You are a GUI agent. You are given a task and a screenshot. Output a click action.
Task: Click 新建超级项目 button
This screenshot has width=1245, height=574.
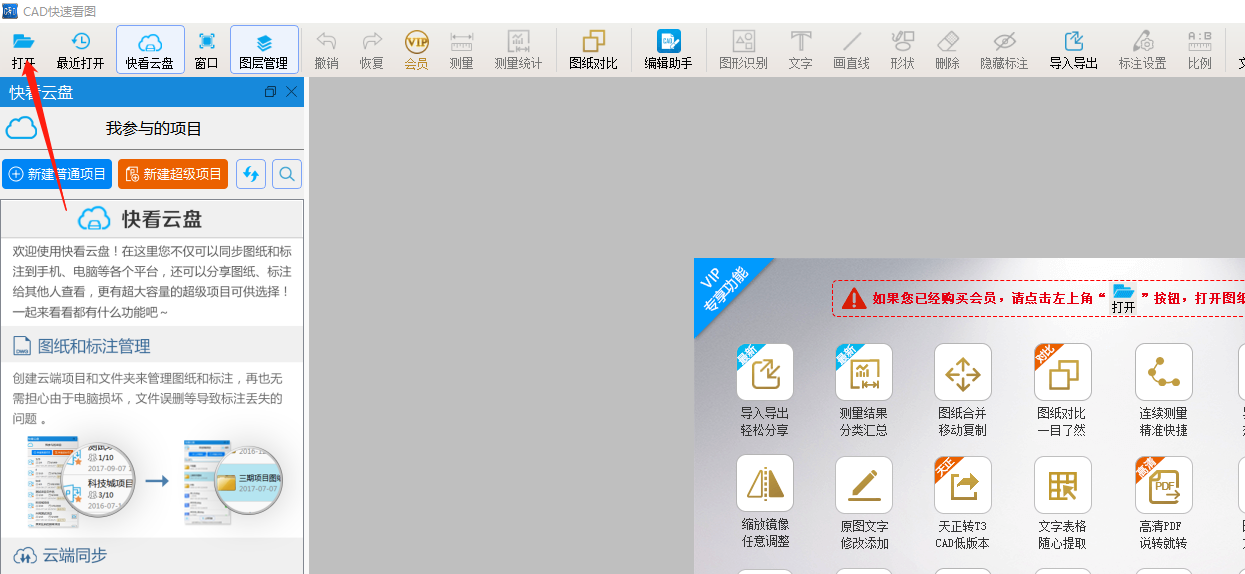[173, 174]
